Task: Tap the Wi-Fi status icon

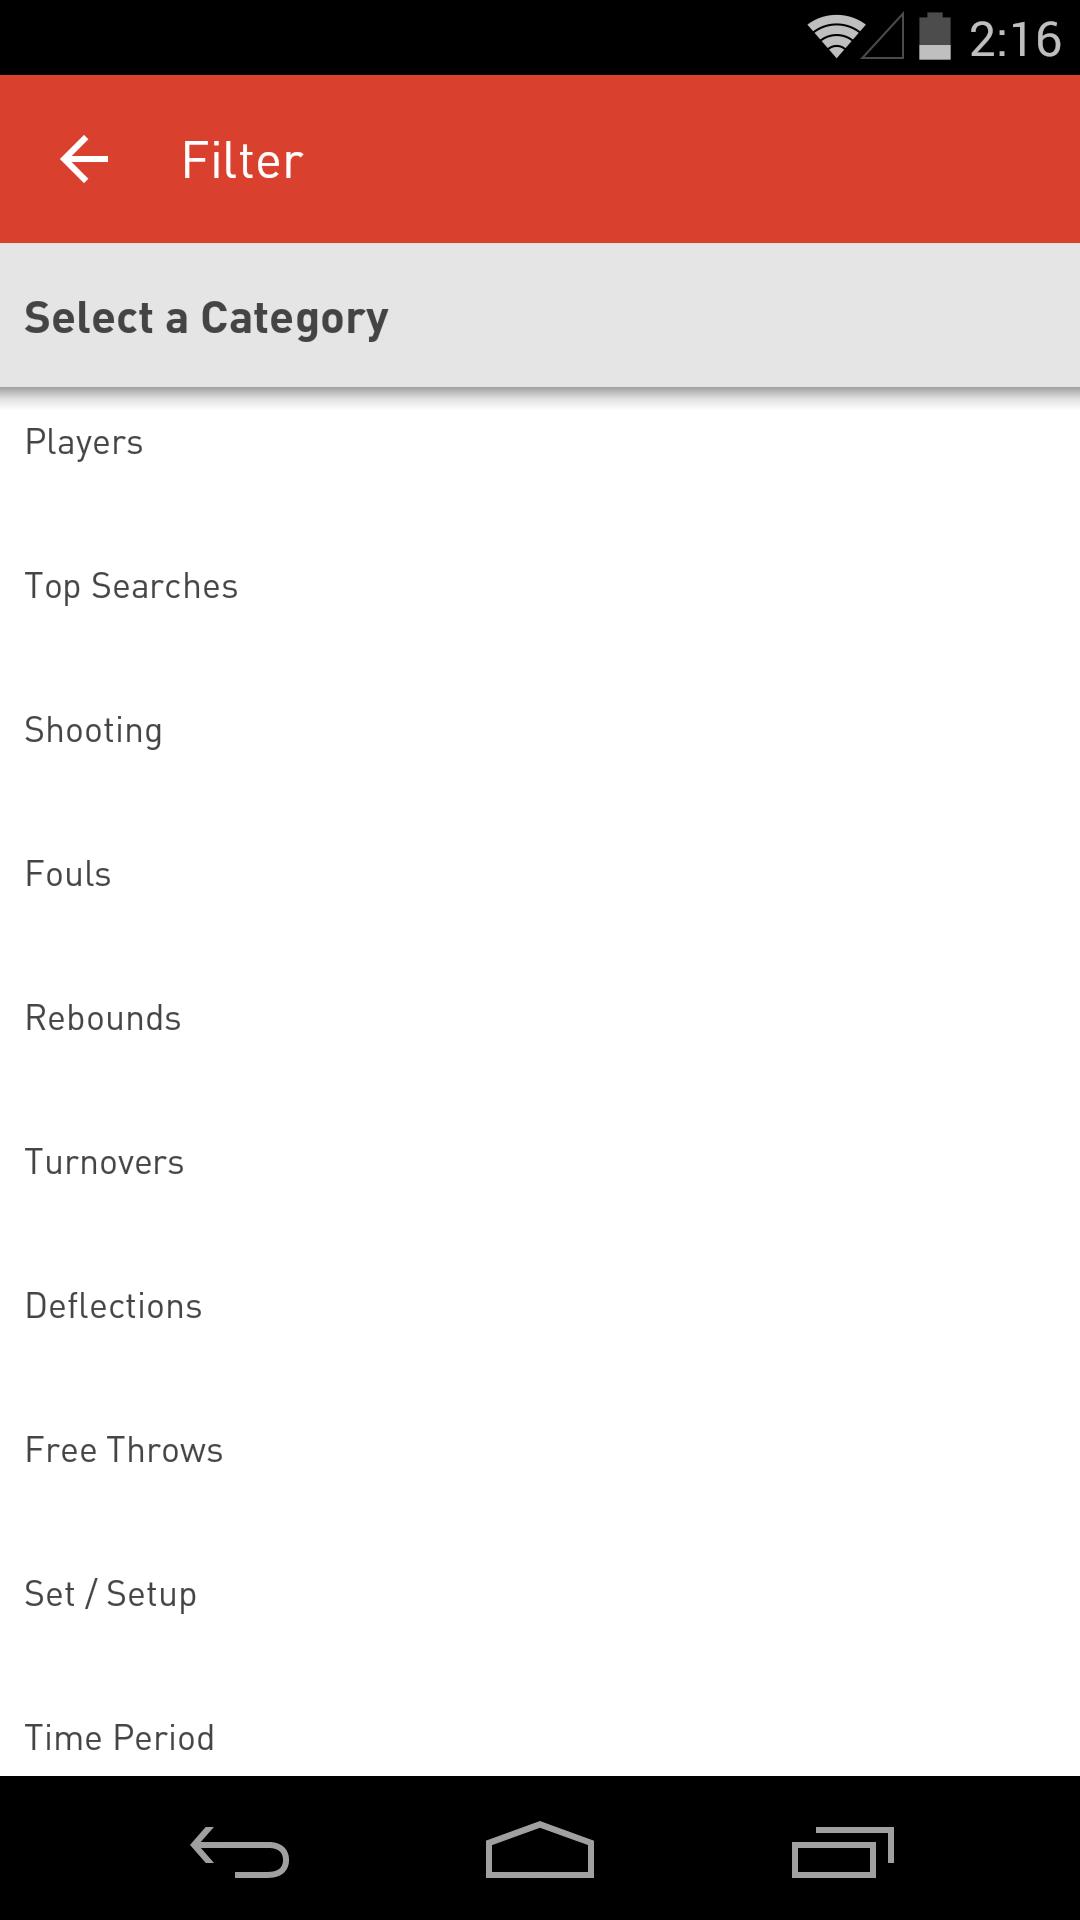Action: click(x=835, y=38)
